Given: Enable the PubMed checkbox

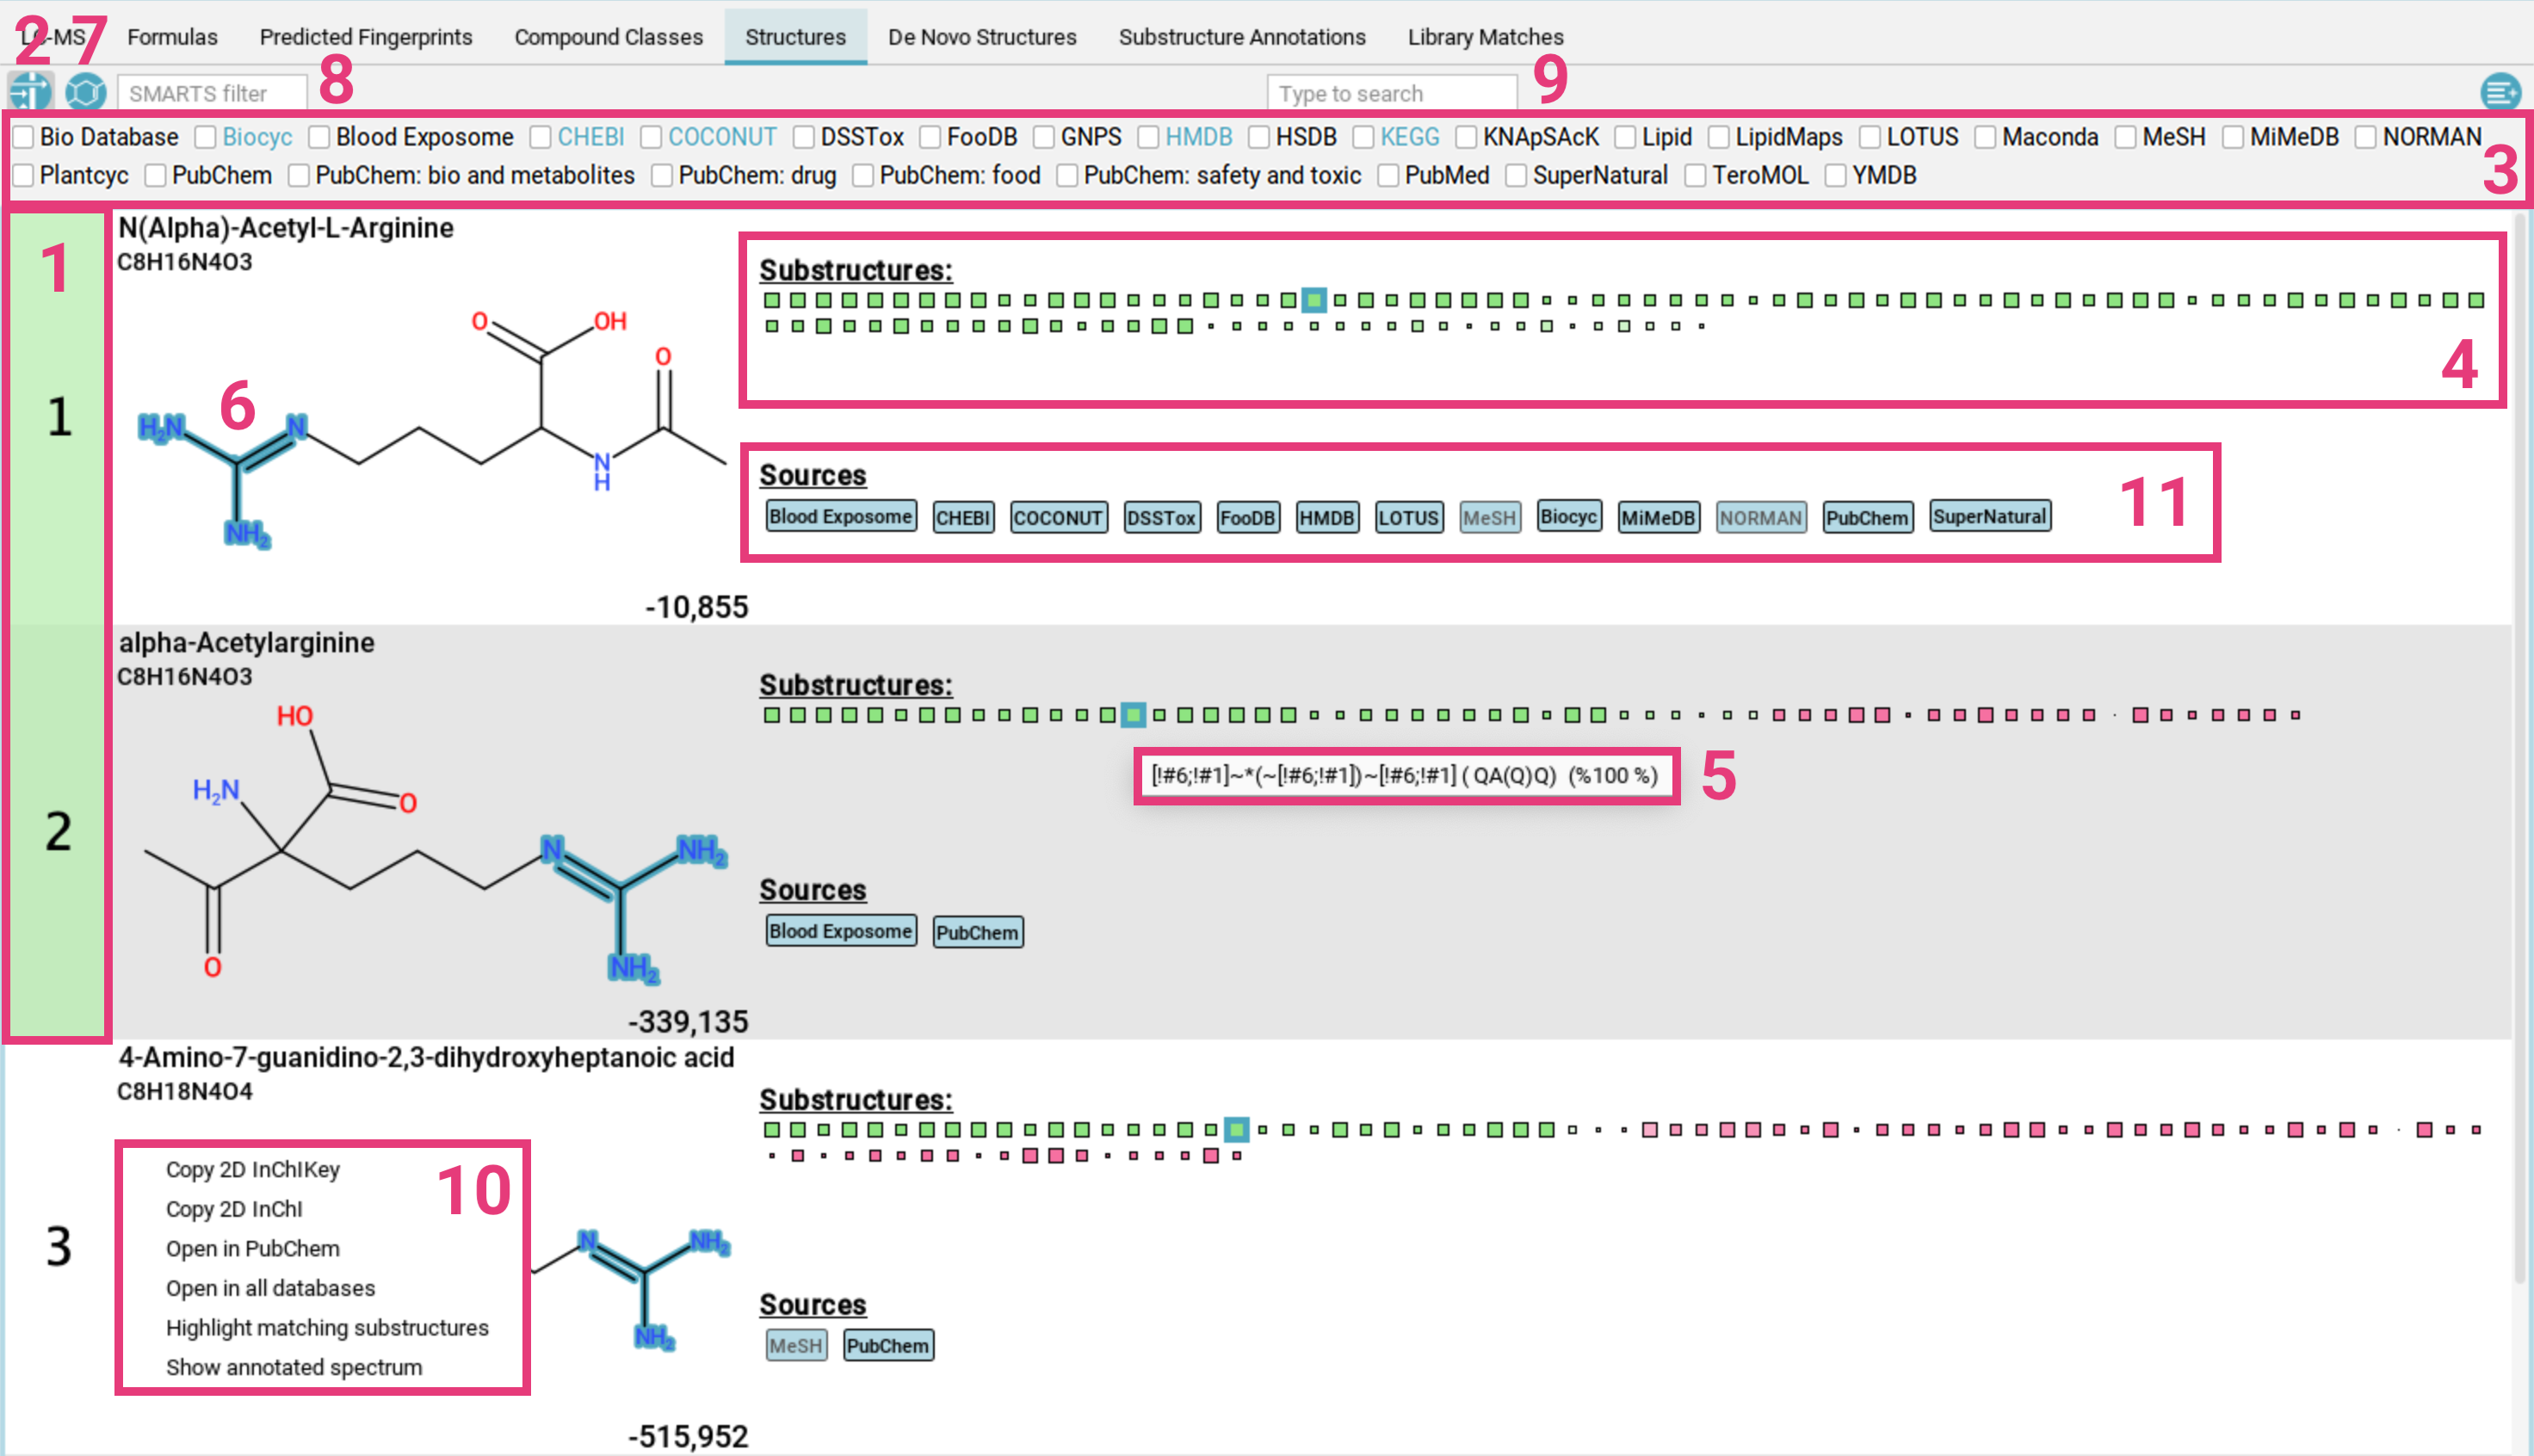Looking at the screenshot, I should (1389, 176).
